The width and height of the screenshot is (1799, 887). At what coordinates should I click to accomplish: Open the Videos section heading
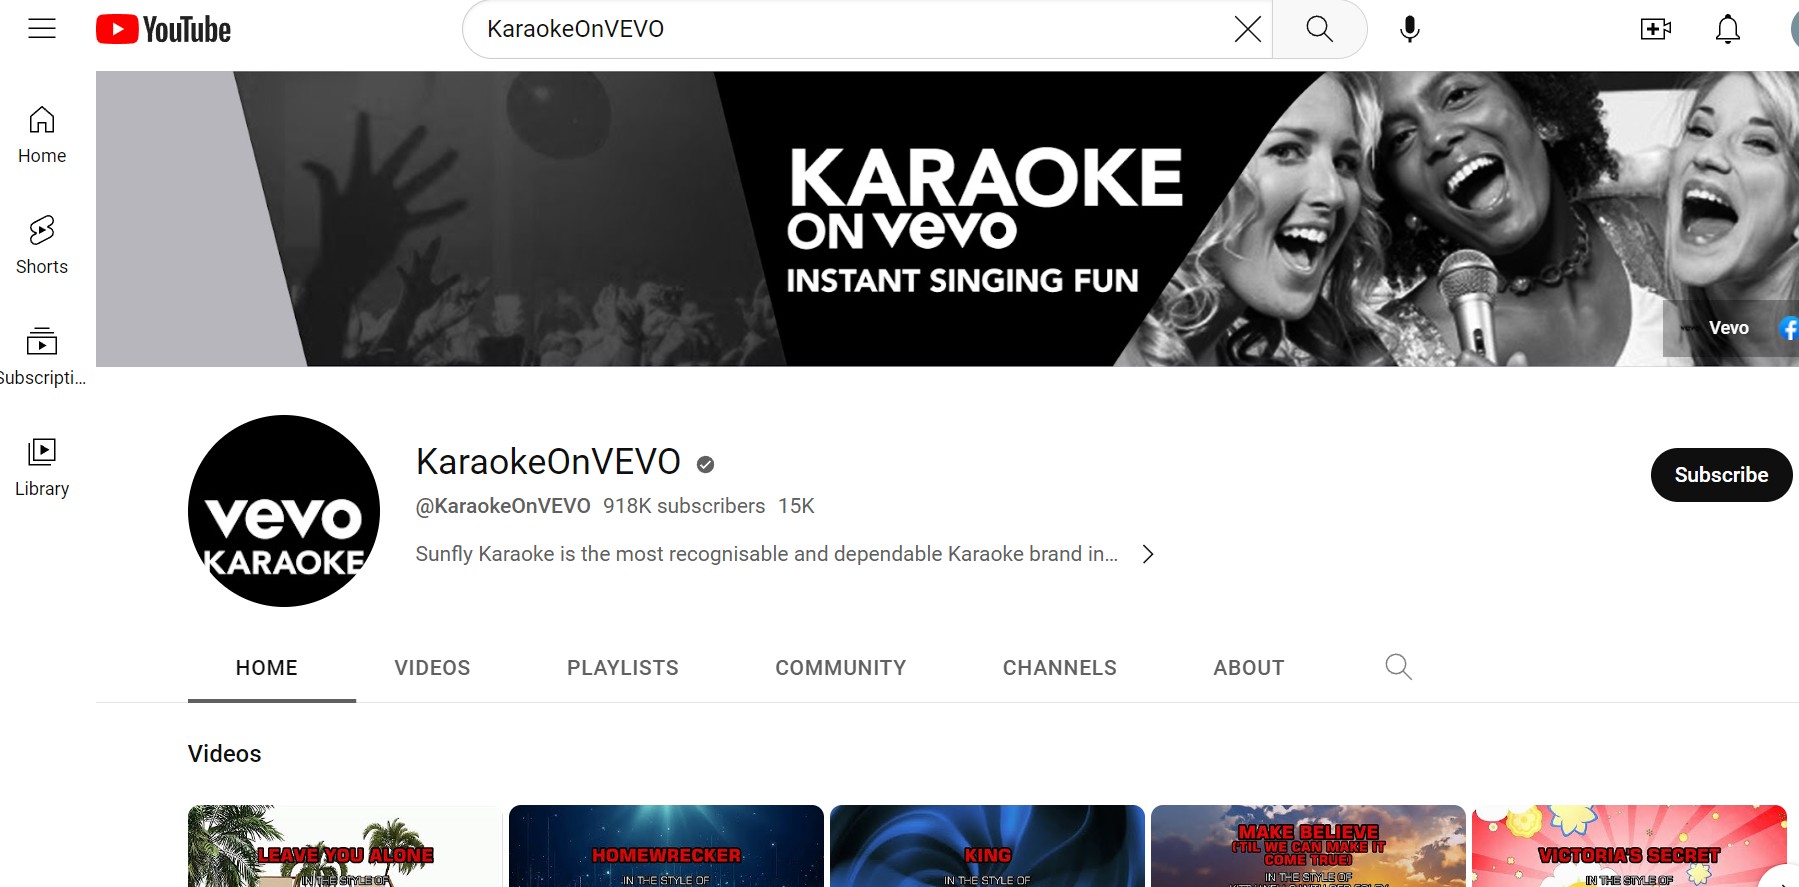[225, 754]
